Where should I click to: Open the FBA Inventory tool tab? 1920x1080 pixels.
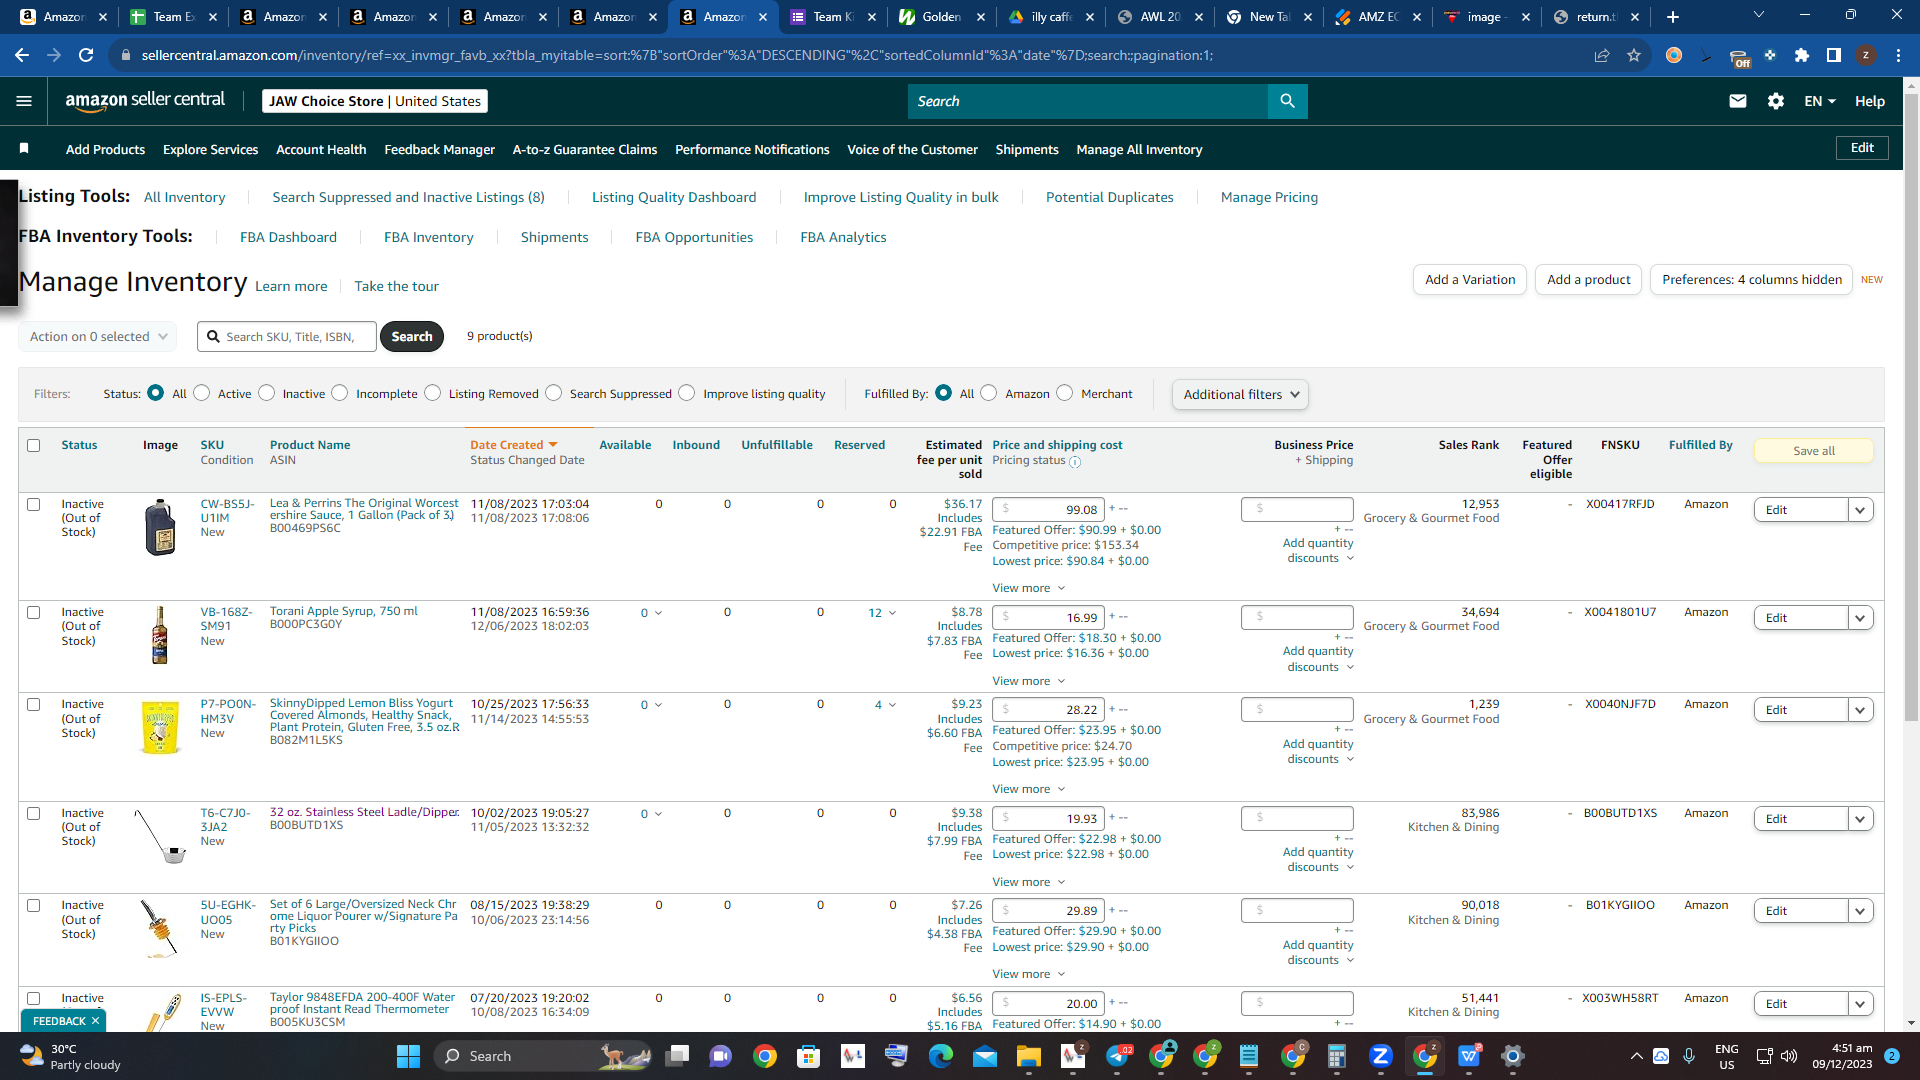[x=428, y=237]
